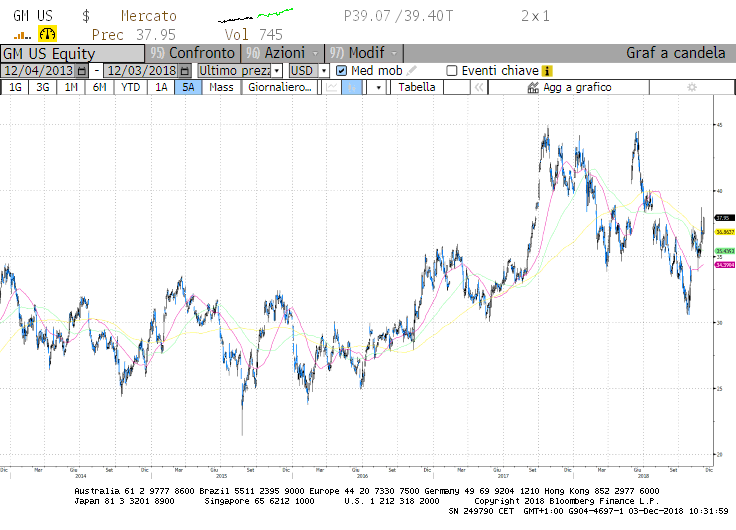Click the 2015 year label on time axis

pyautogui.click(x=221, y=476)
